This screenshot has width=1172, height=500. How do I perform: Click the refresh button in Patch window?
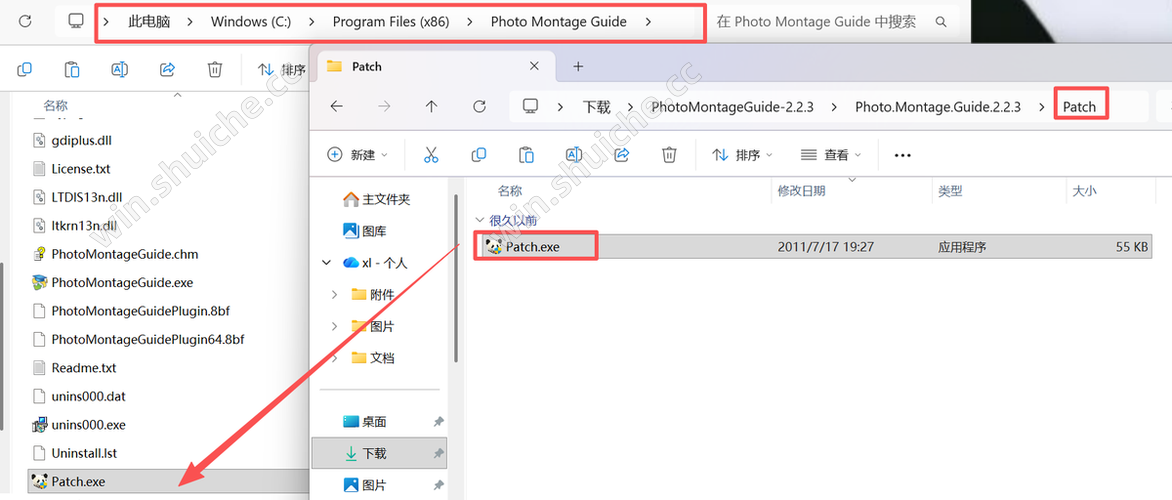click(479, 106)
